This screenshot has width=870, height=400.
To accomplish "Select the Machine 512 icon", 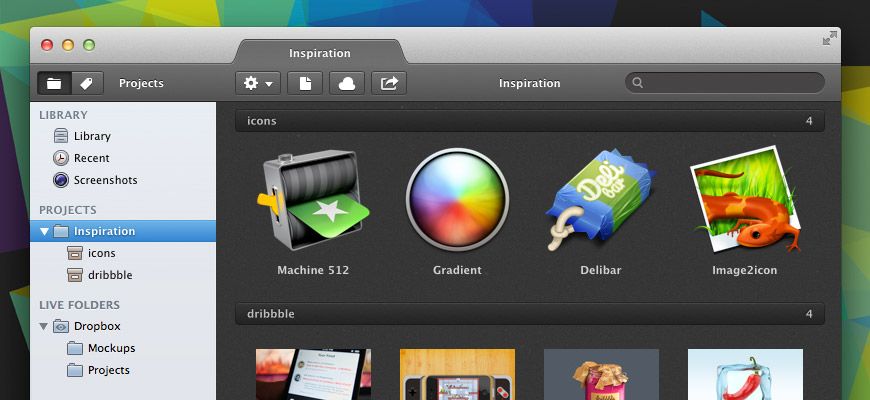I will point(313,201).
